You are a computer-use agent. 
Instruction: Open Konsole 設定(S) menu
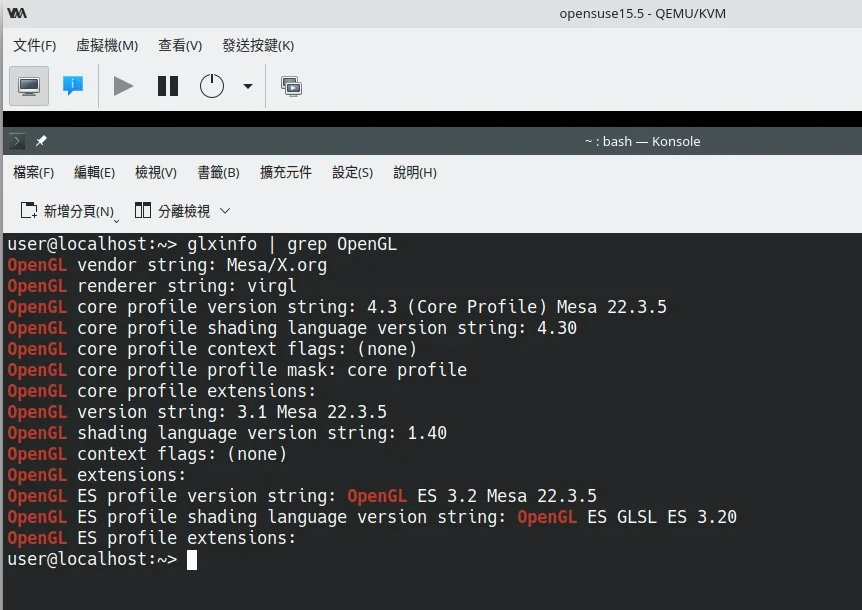click(352, 173)
